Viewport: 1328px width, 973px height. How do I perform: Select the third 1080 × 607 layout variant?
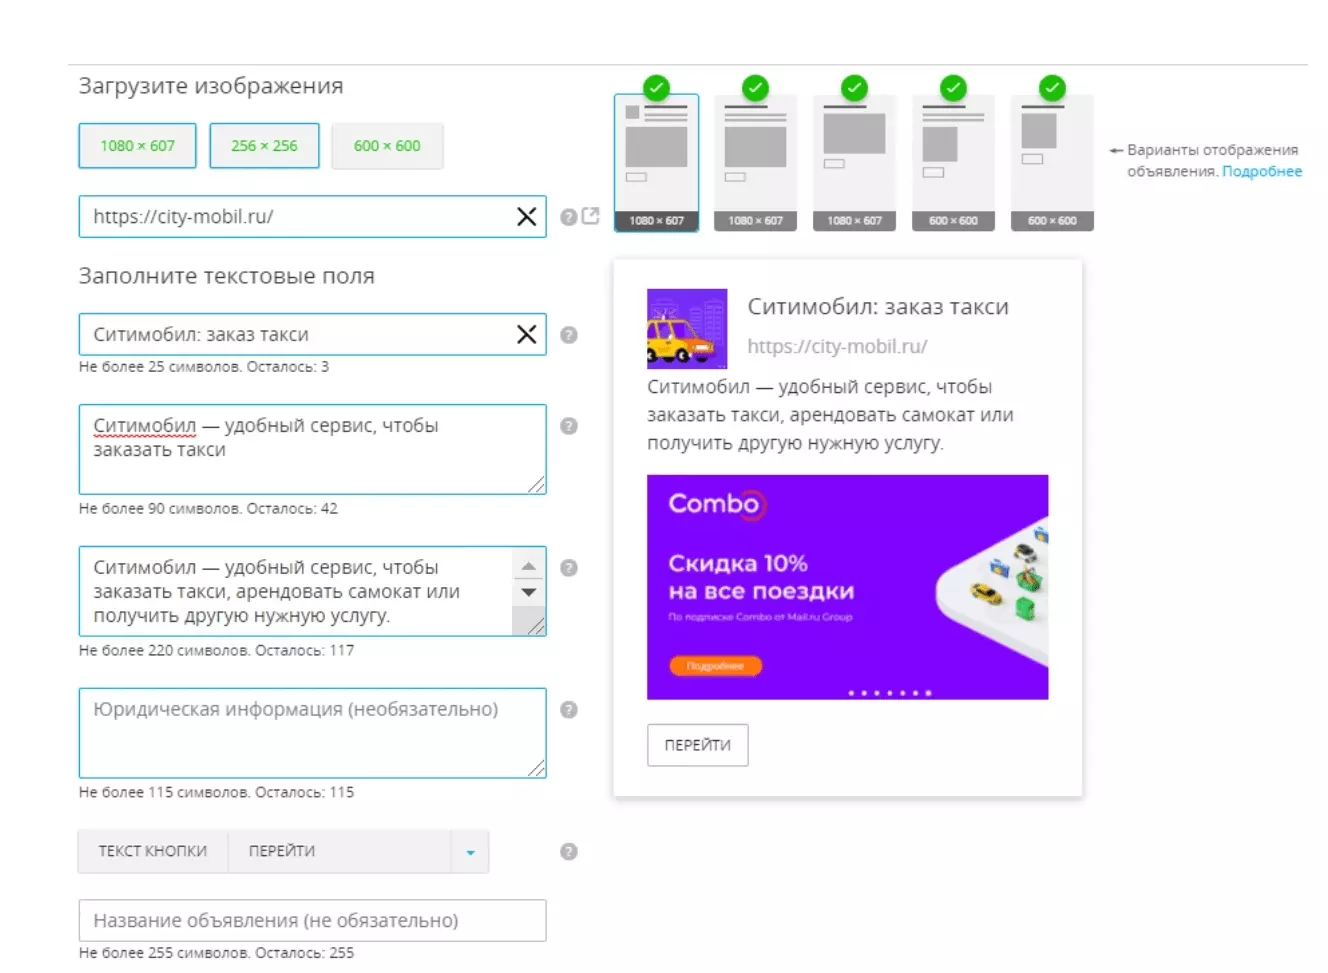click(854, 163)
